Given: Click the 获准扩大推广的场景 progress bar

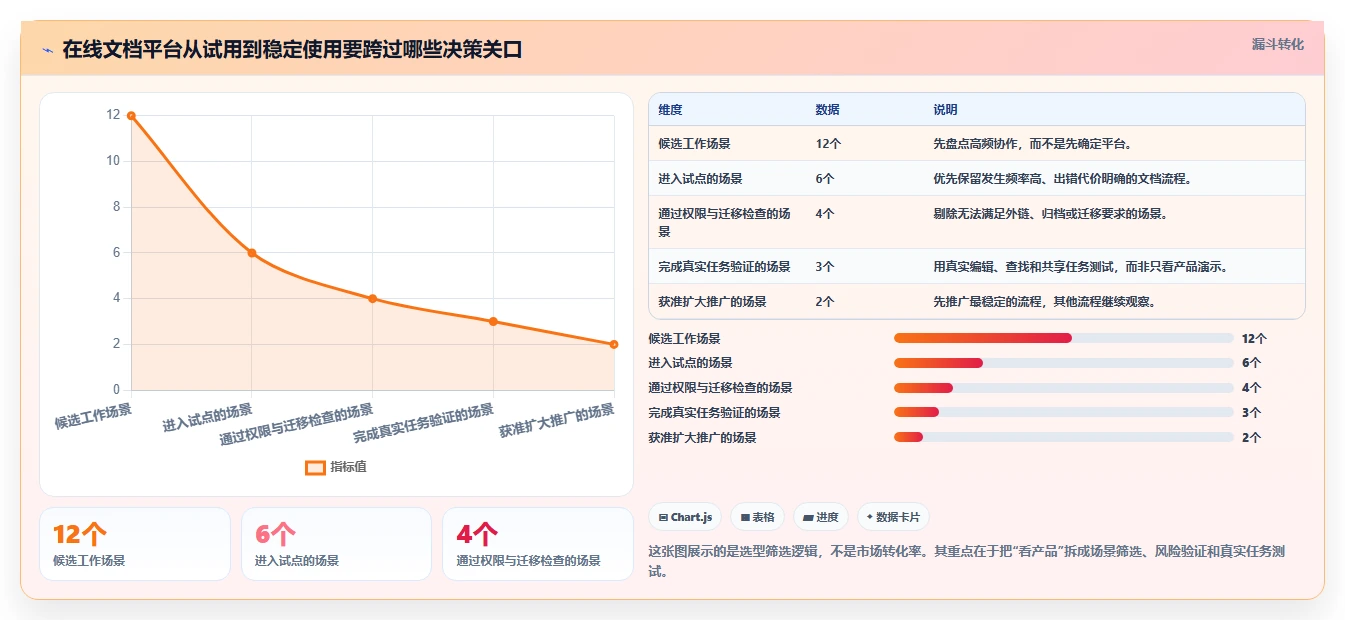Looking at the screenshot, I should coord(1064,437).
